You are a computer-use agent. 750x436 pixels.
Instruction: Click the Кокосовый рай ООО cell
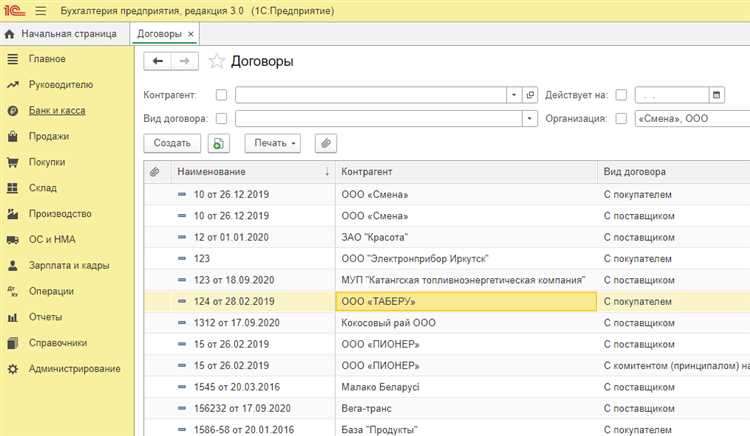click(x=466, y=323)
